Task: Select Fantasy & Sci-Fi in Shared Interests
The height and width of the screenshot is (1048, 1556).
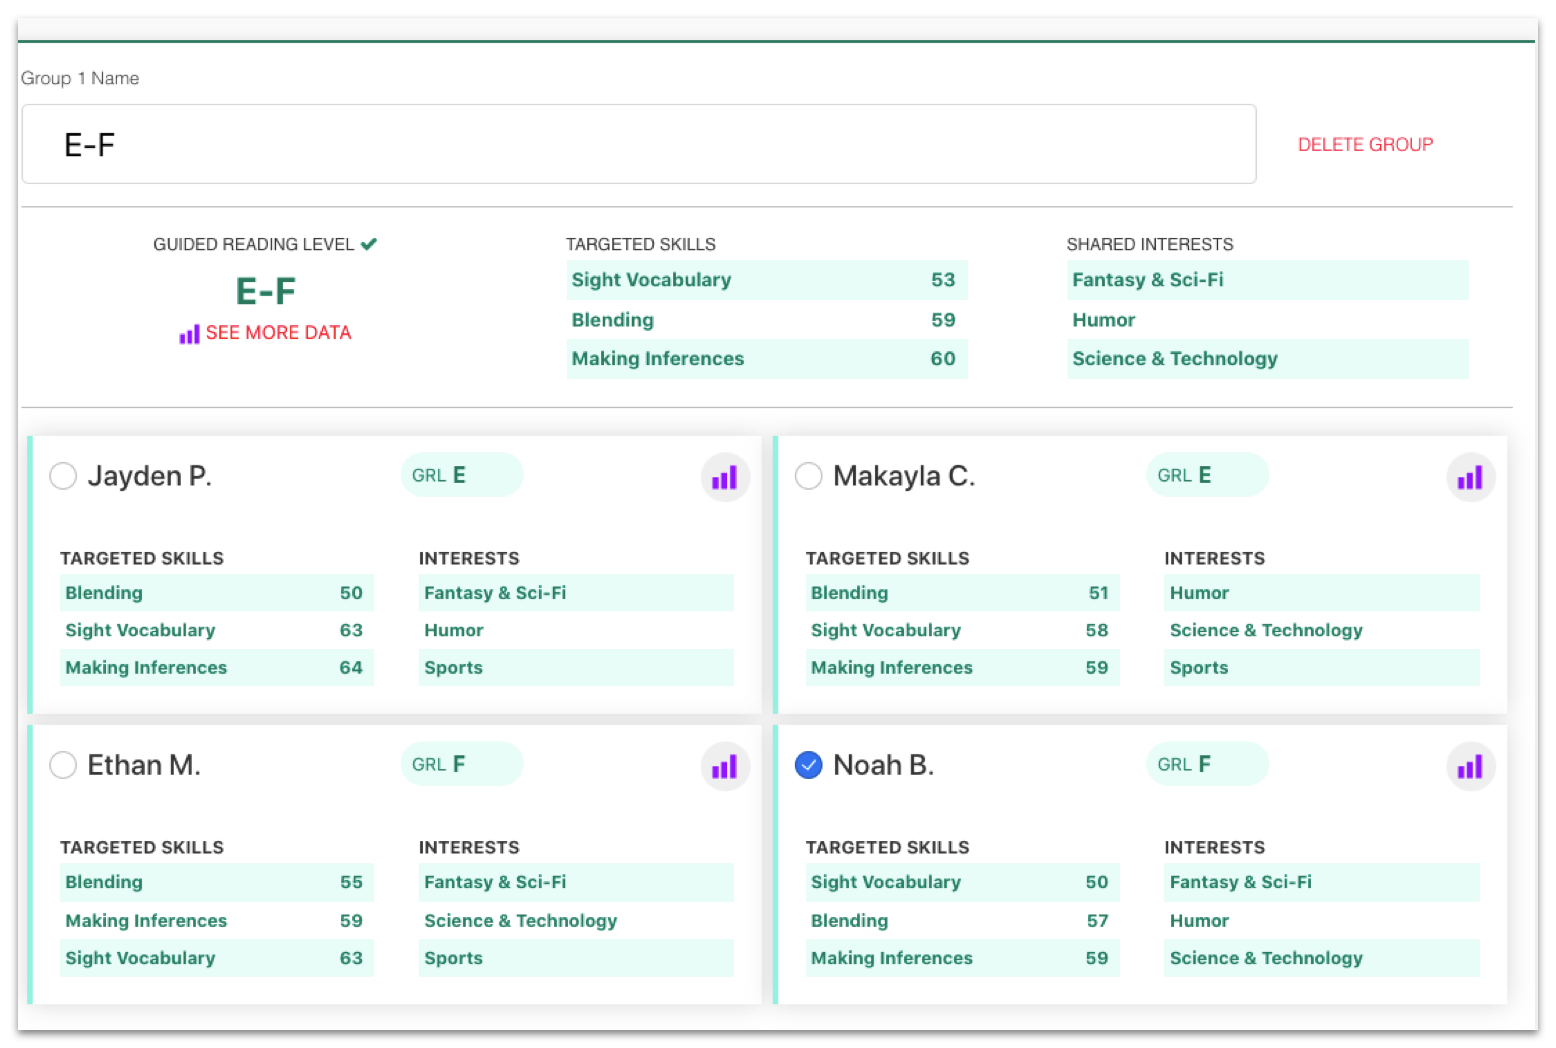Action: [x=1266, y=280]
